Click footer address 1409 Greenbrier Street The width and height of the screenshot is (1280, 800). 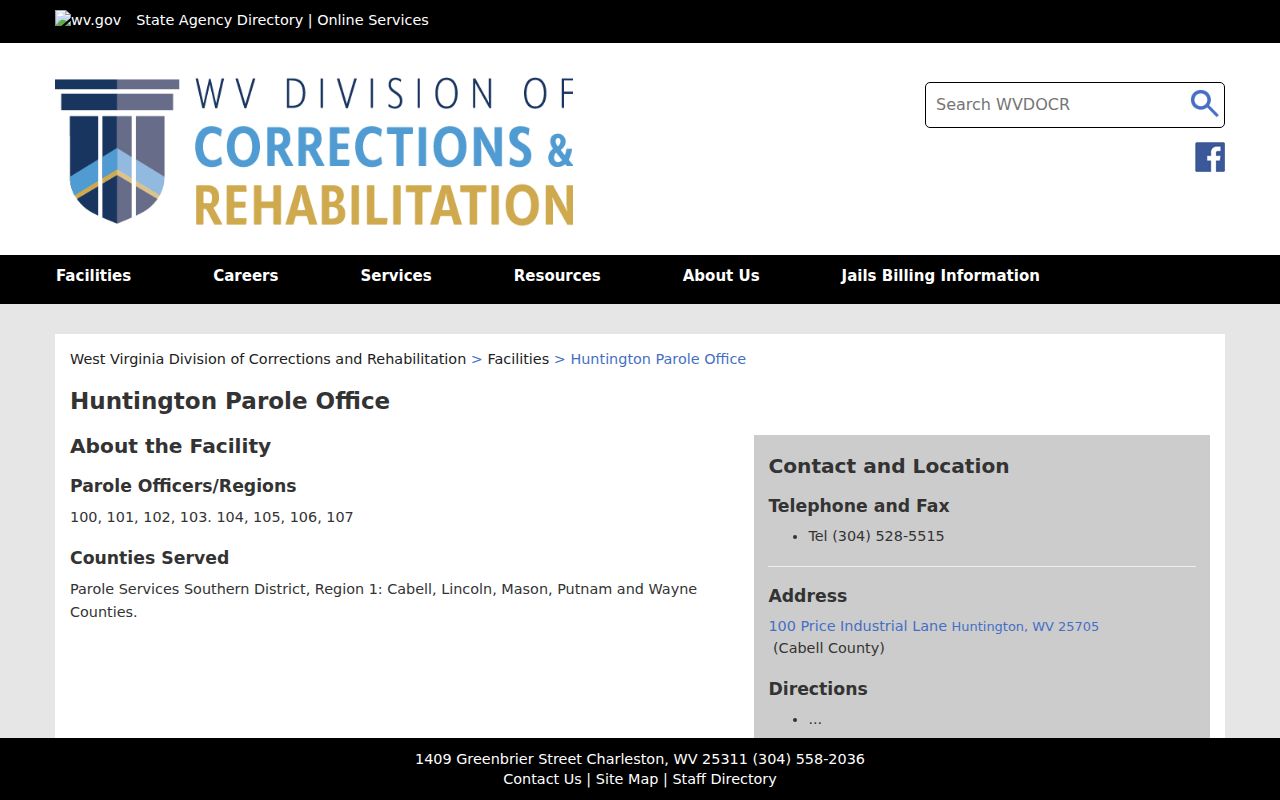coord(640,759)
